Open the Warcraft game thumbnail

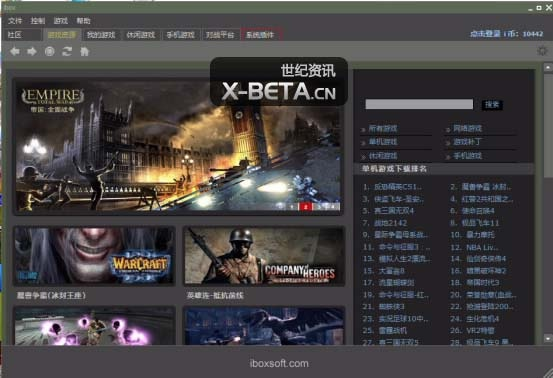click(x=94, y=256)
